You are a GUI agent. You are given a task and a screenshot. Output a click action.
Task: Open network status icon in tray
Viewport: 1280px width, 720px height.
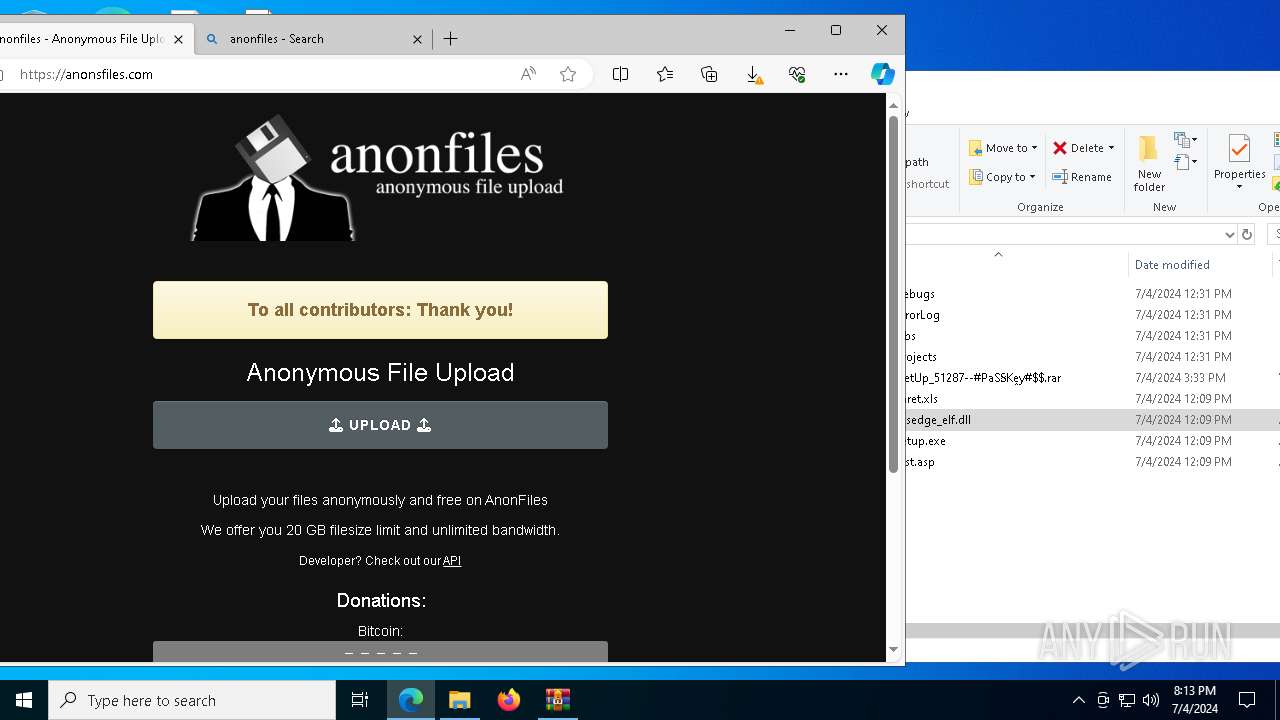[x=1127, y=700]
